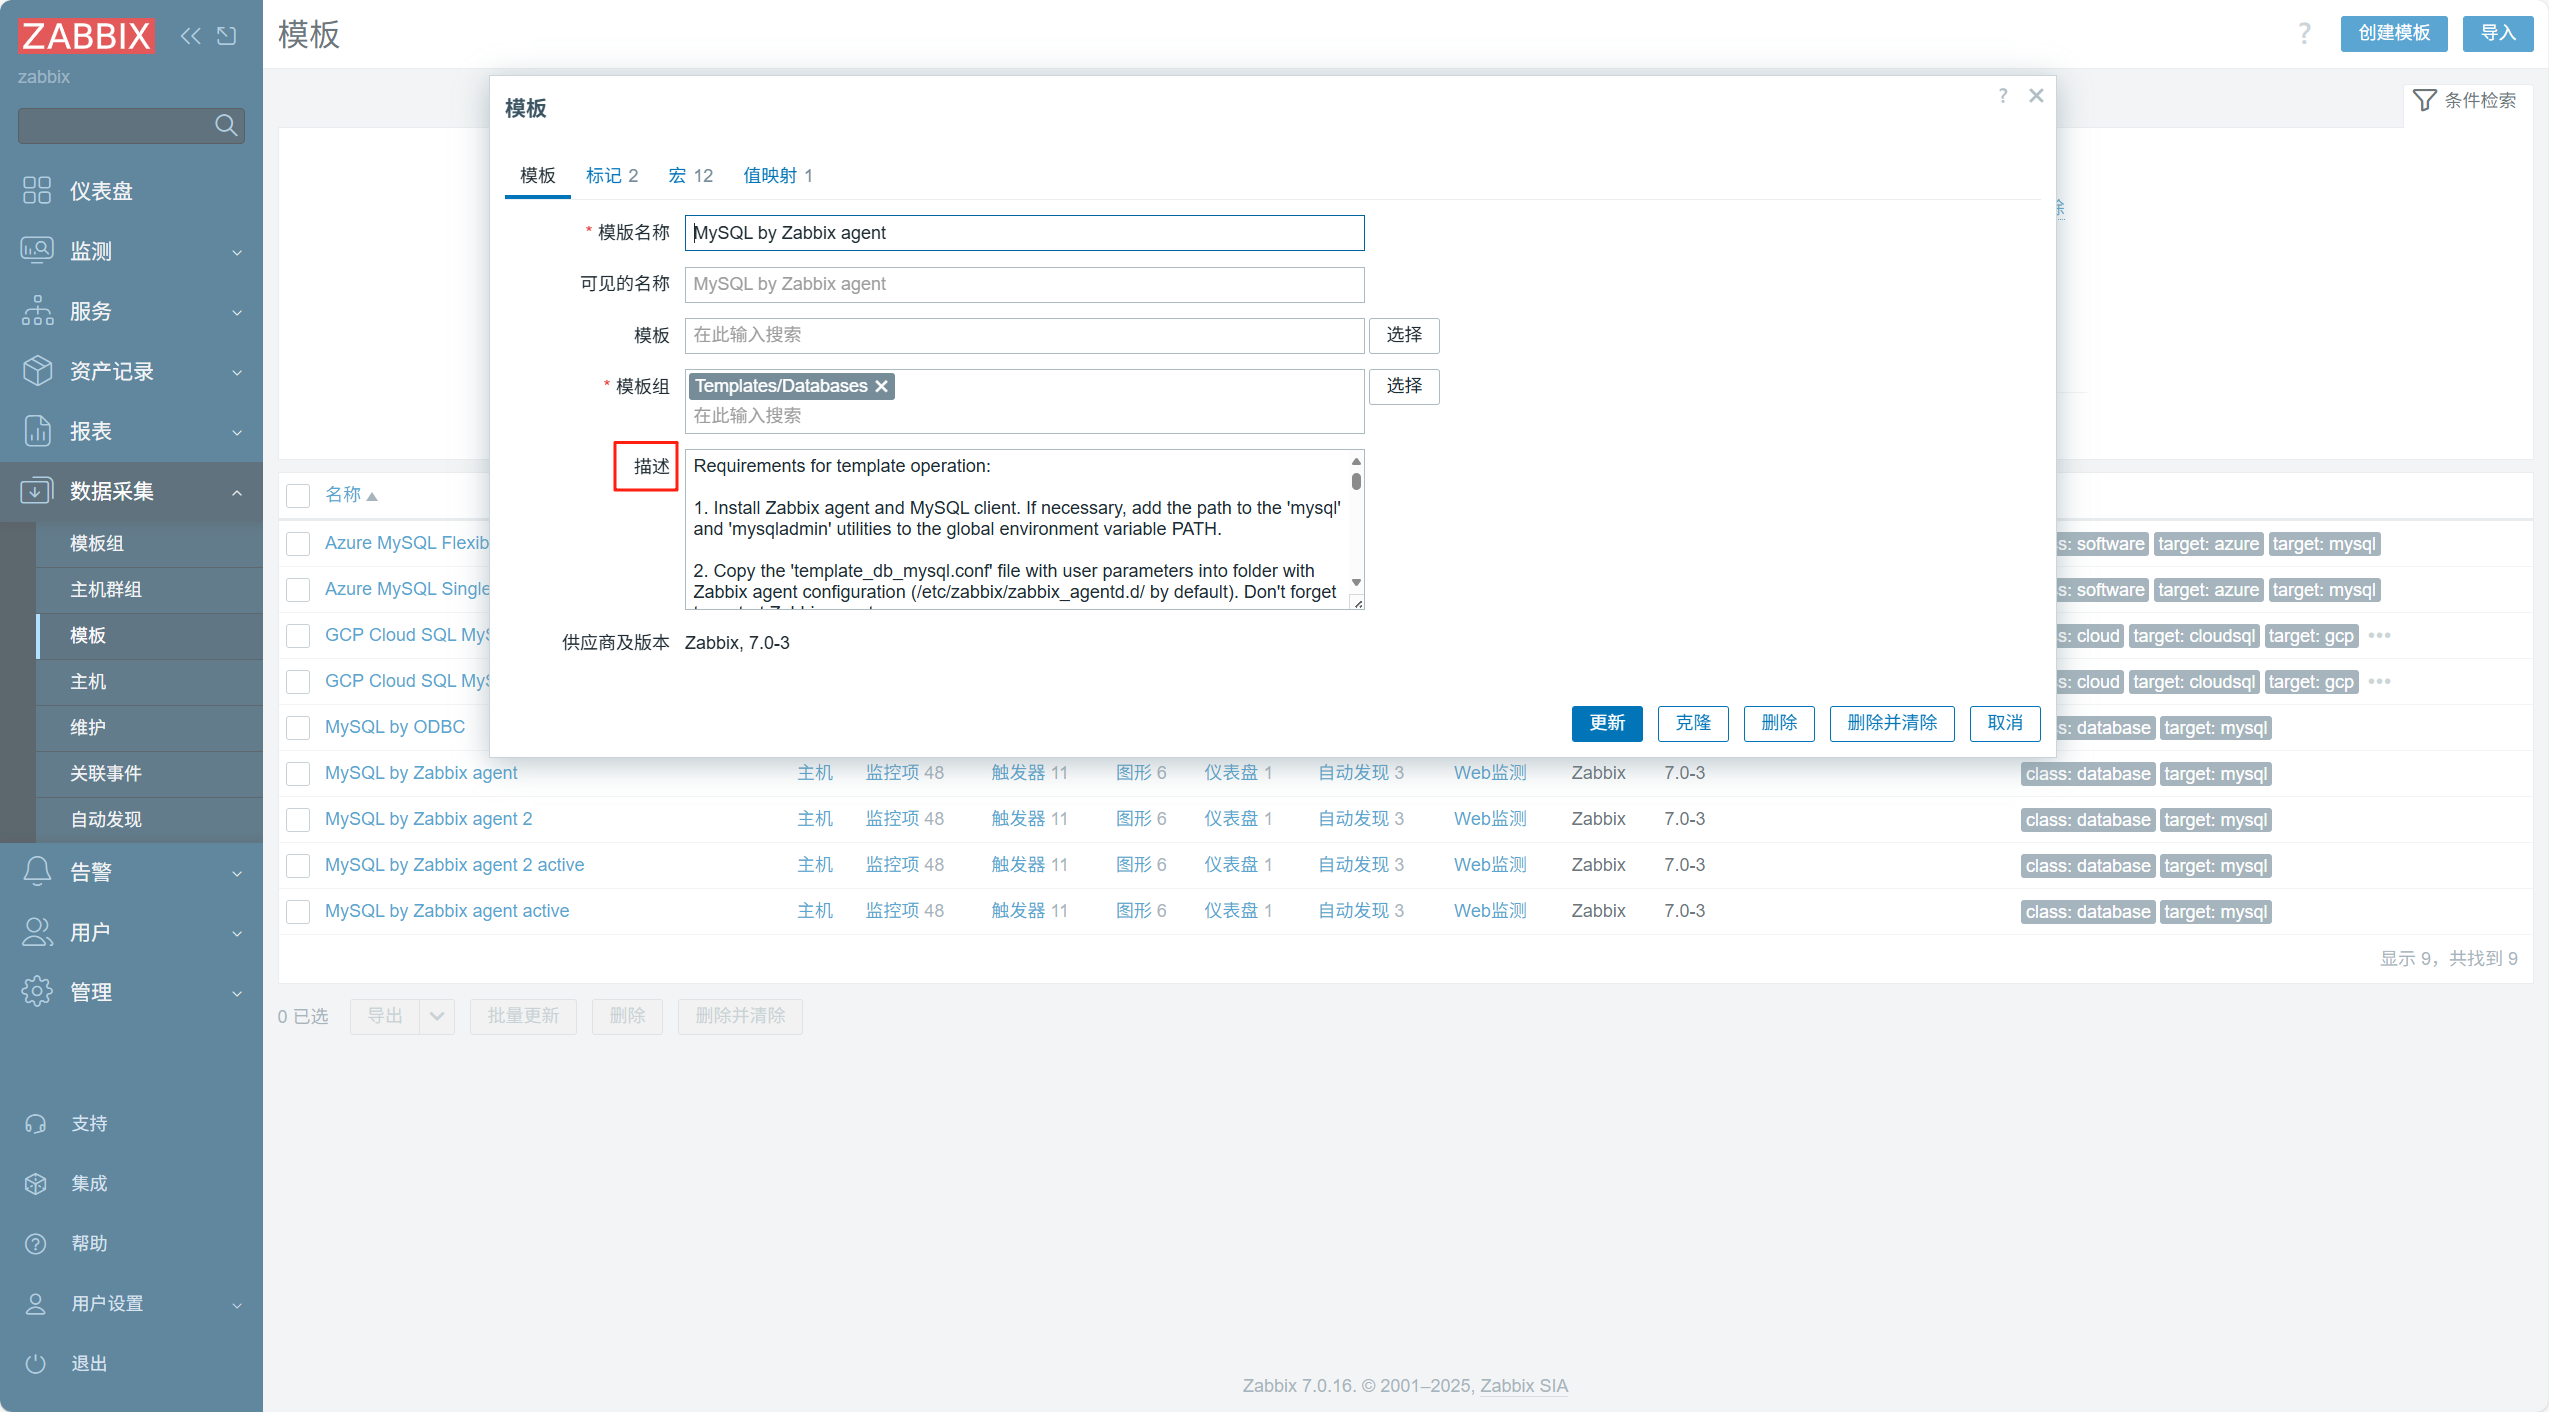Viewport: 2549px width, 1412px height.
Task: Click the 资产记录 inventory cube icon
Action: pyautogui.click(x=37, y=371)
